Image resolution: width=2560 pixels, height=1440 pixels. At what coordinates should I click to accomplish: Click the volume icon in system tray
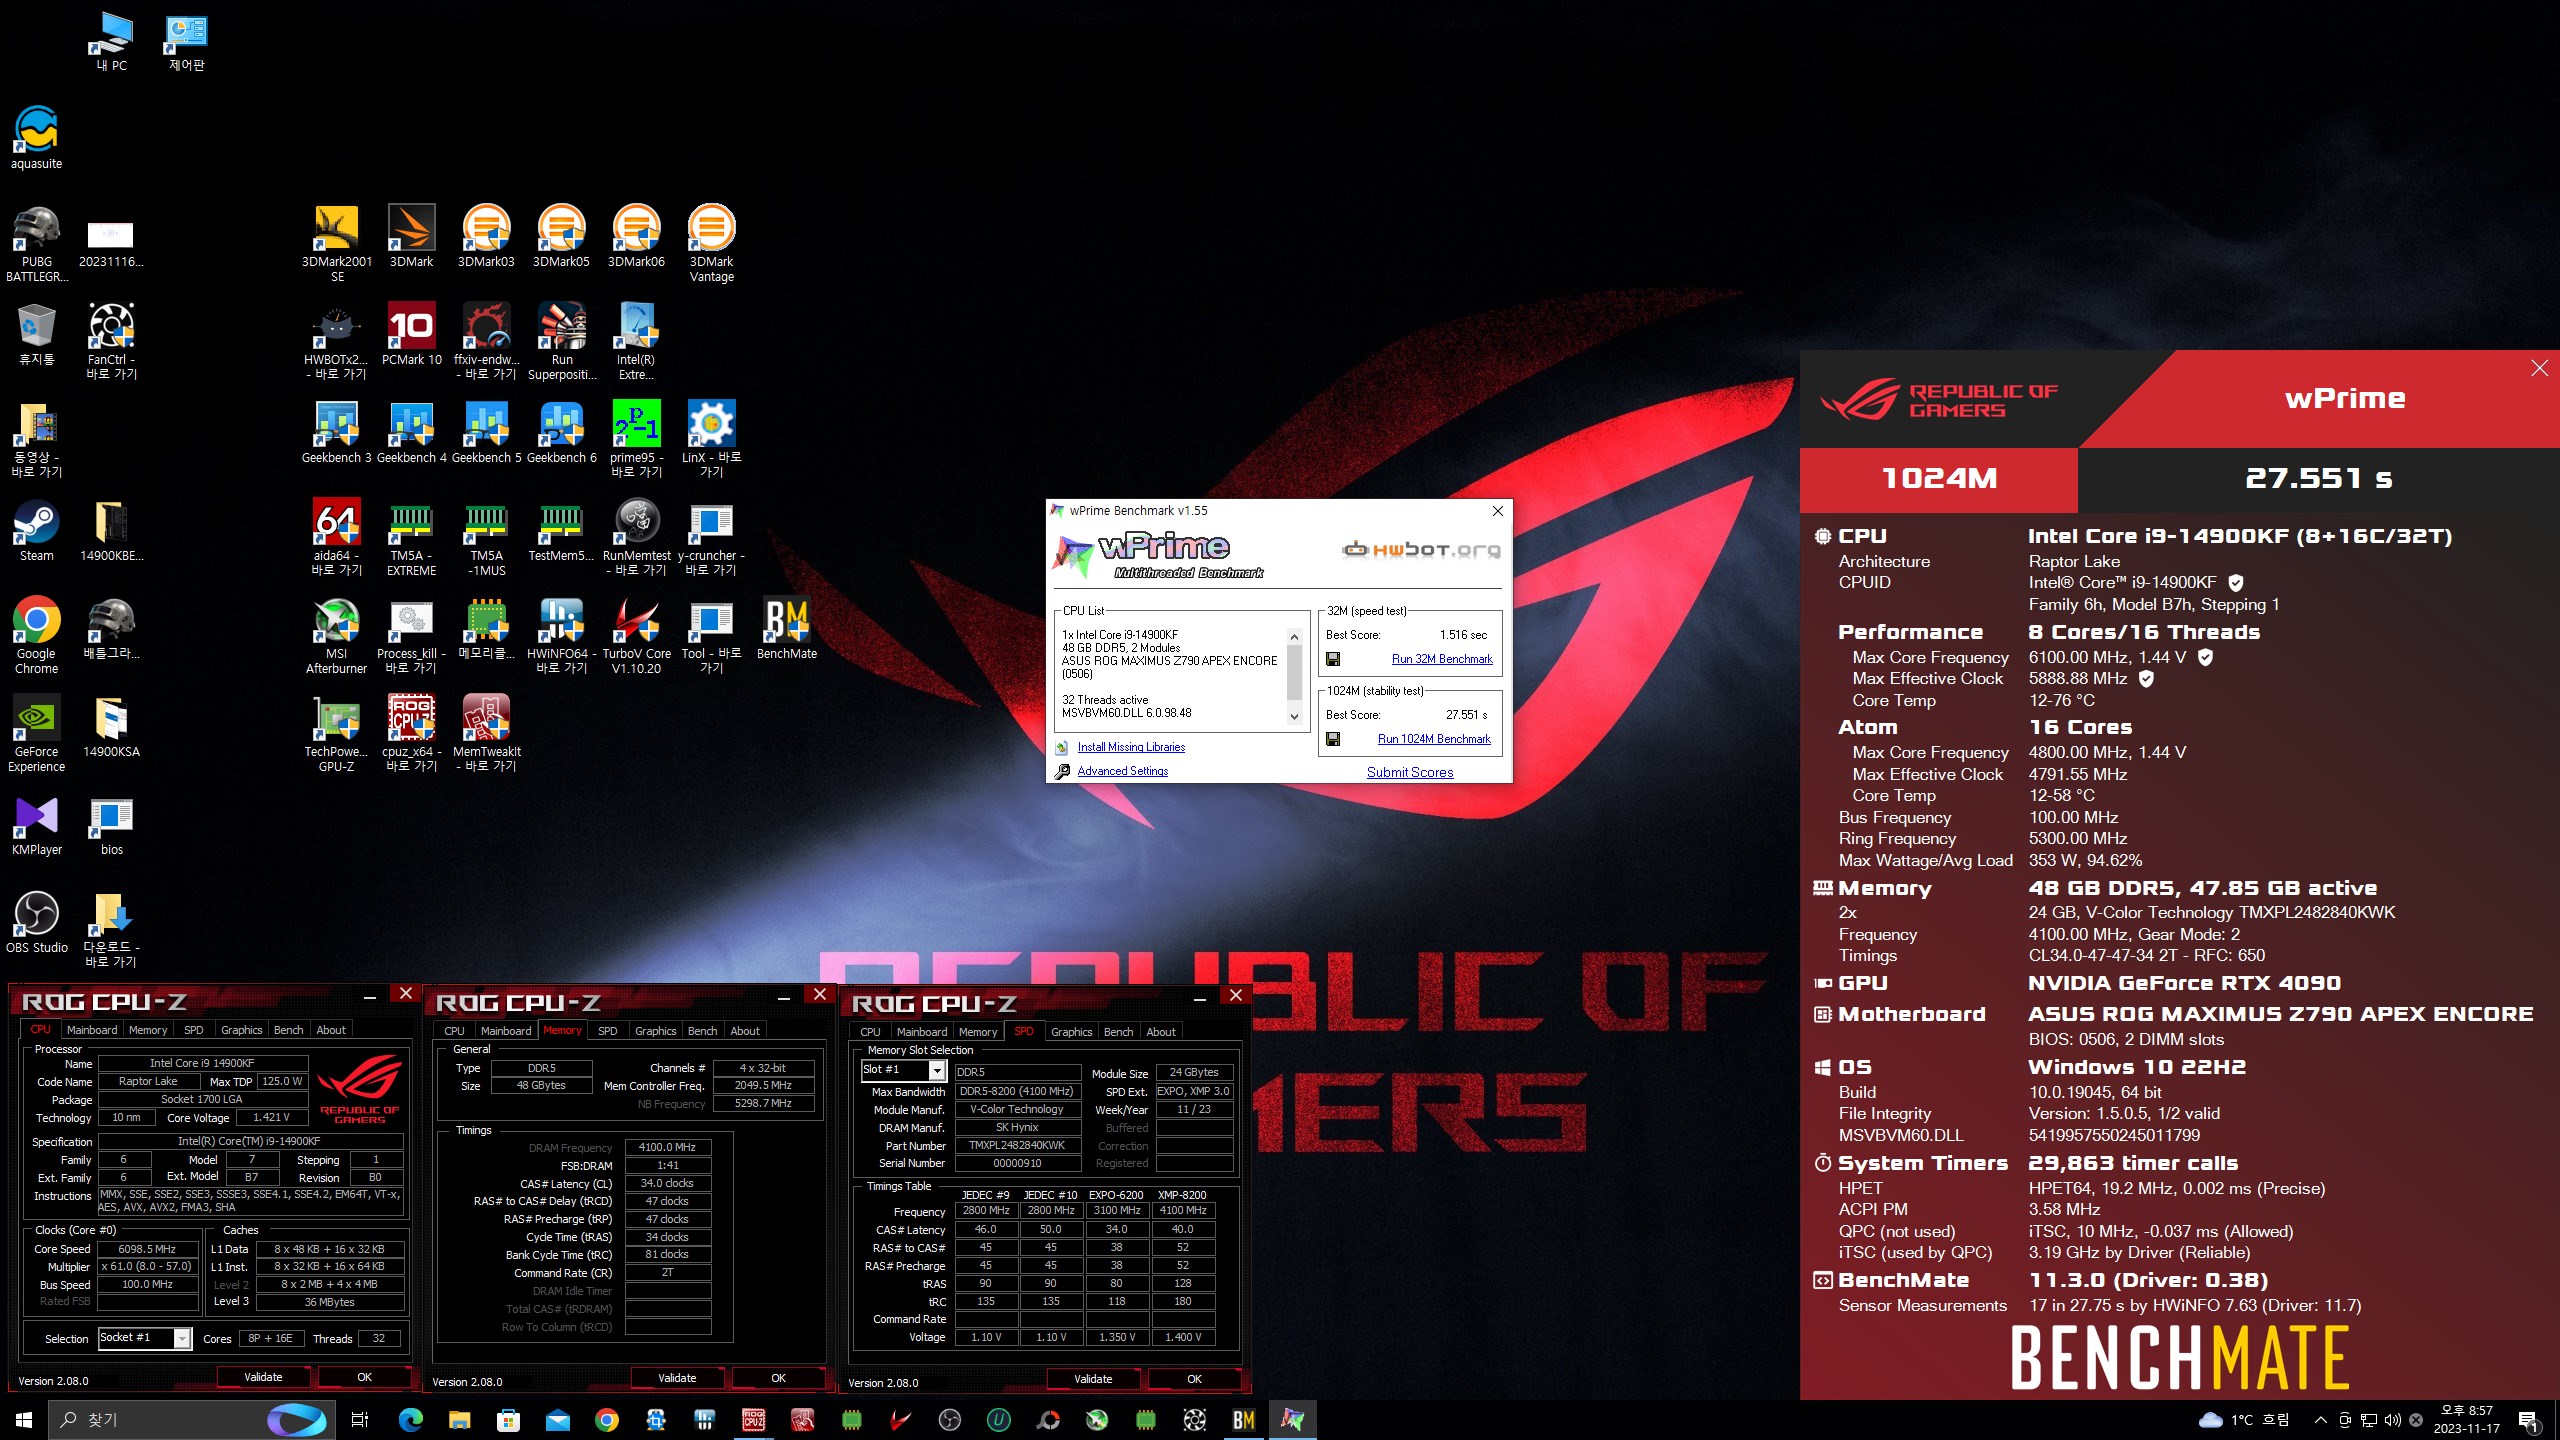coord(2393,1420)
